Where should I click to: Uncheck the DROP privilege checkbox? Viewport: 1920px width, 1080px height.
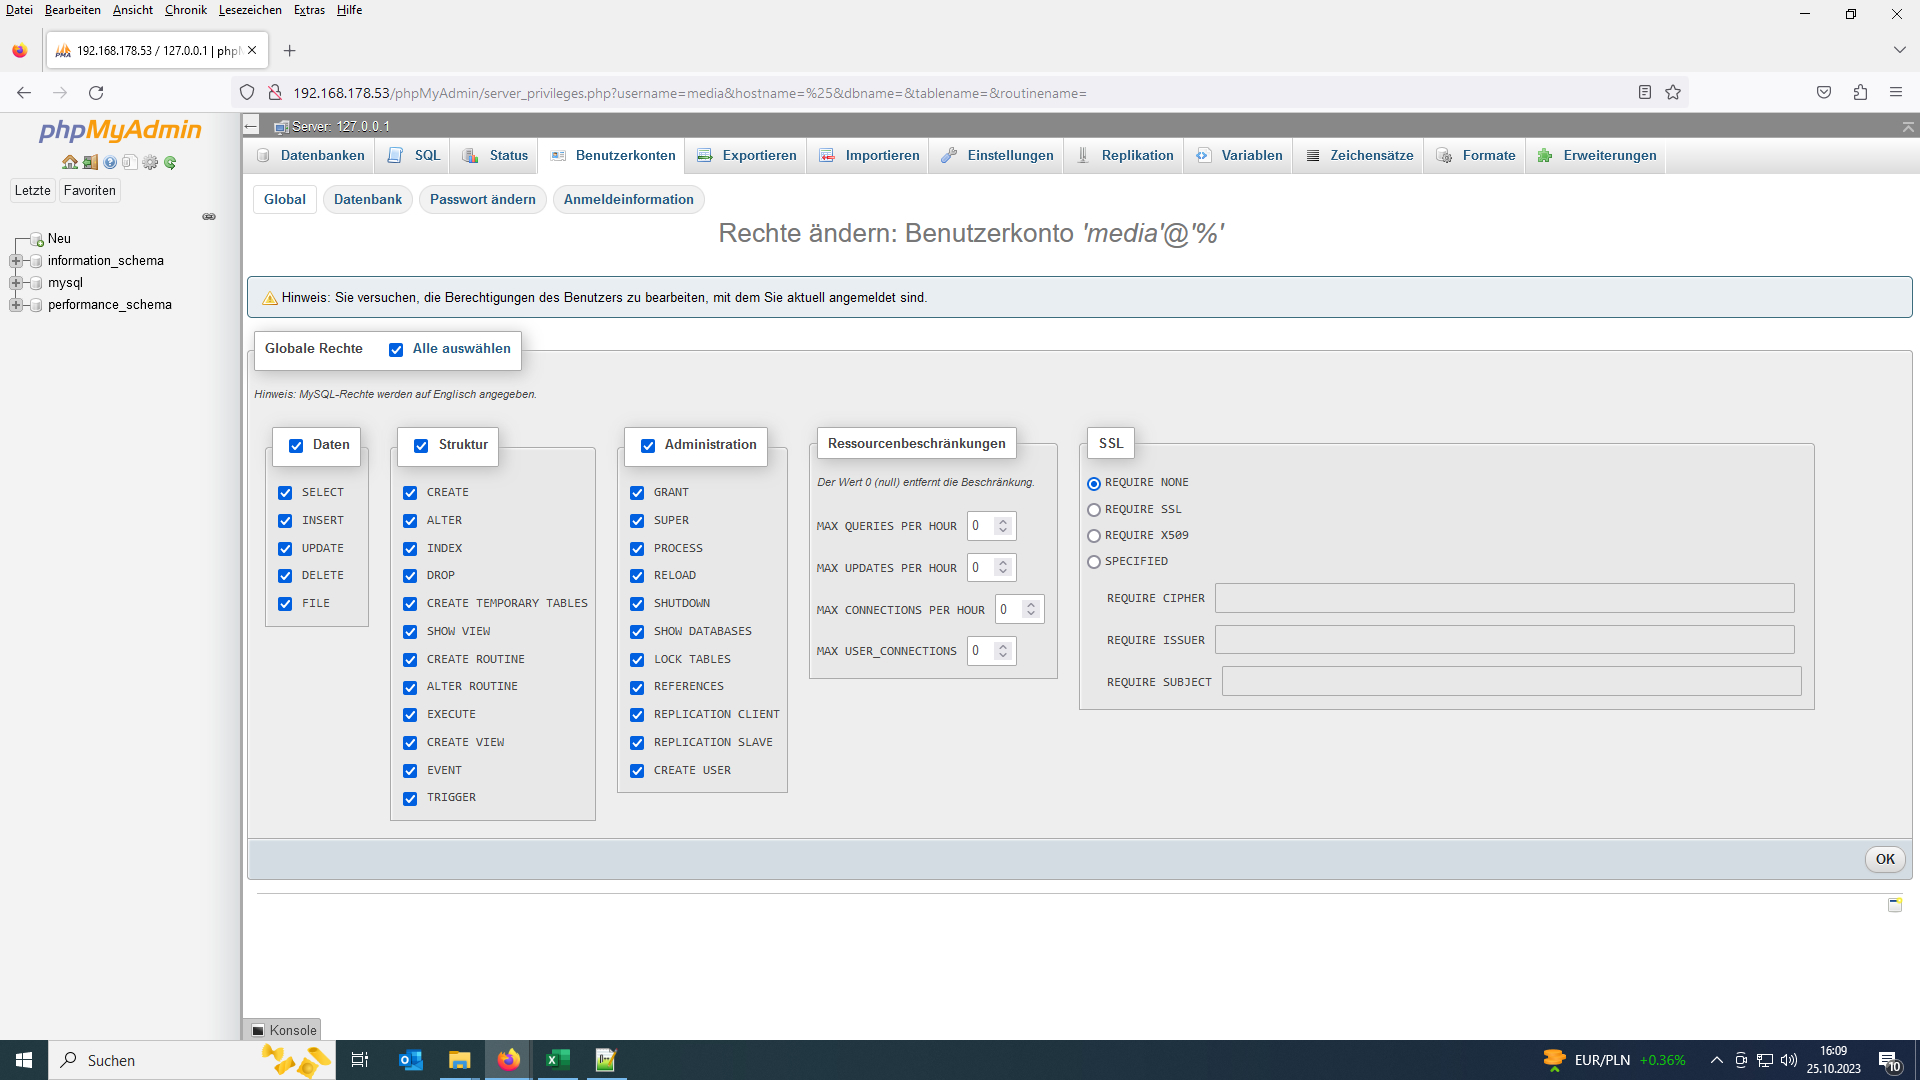(410, 576)
